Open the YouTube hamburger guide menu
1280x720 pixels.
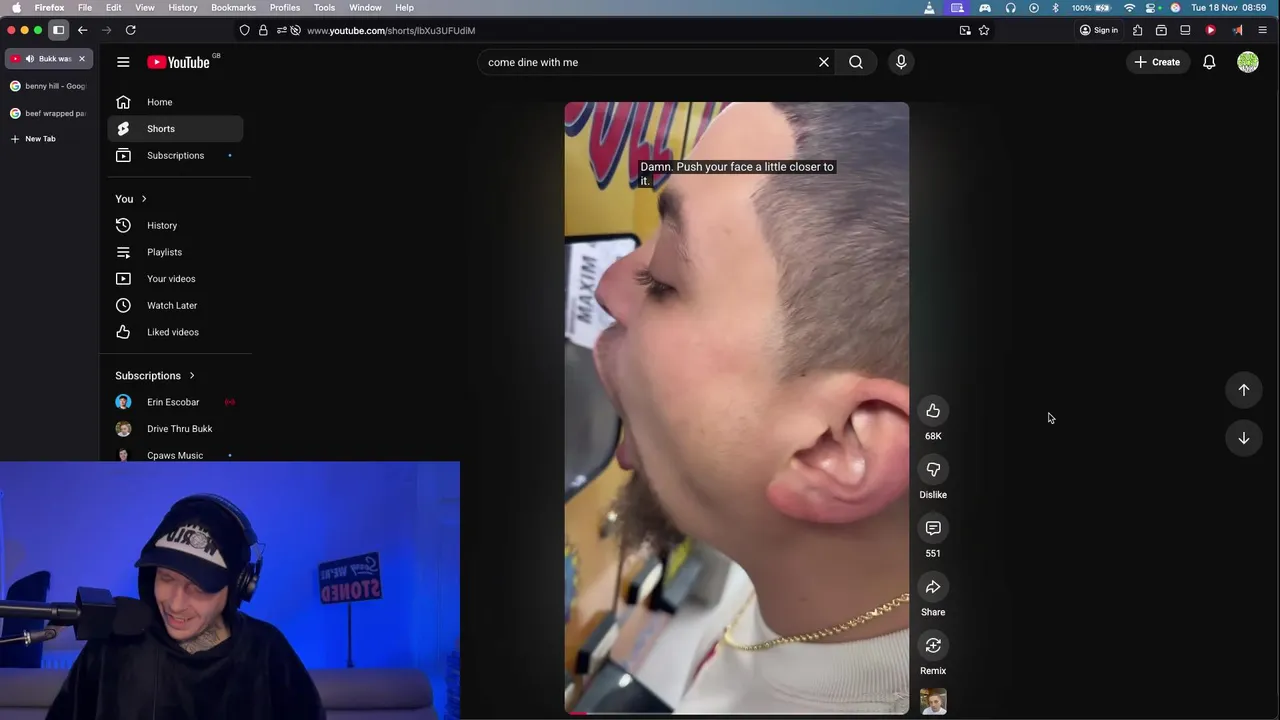click(123, 62)
